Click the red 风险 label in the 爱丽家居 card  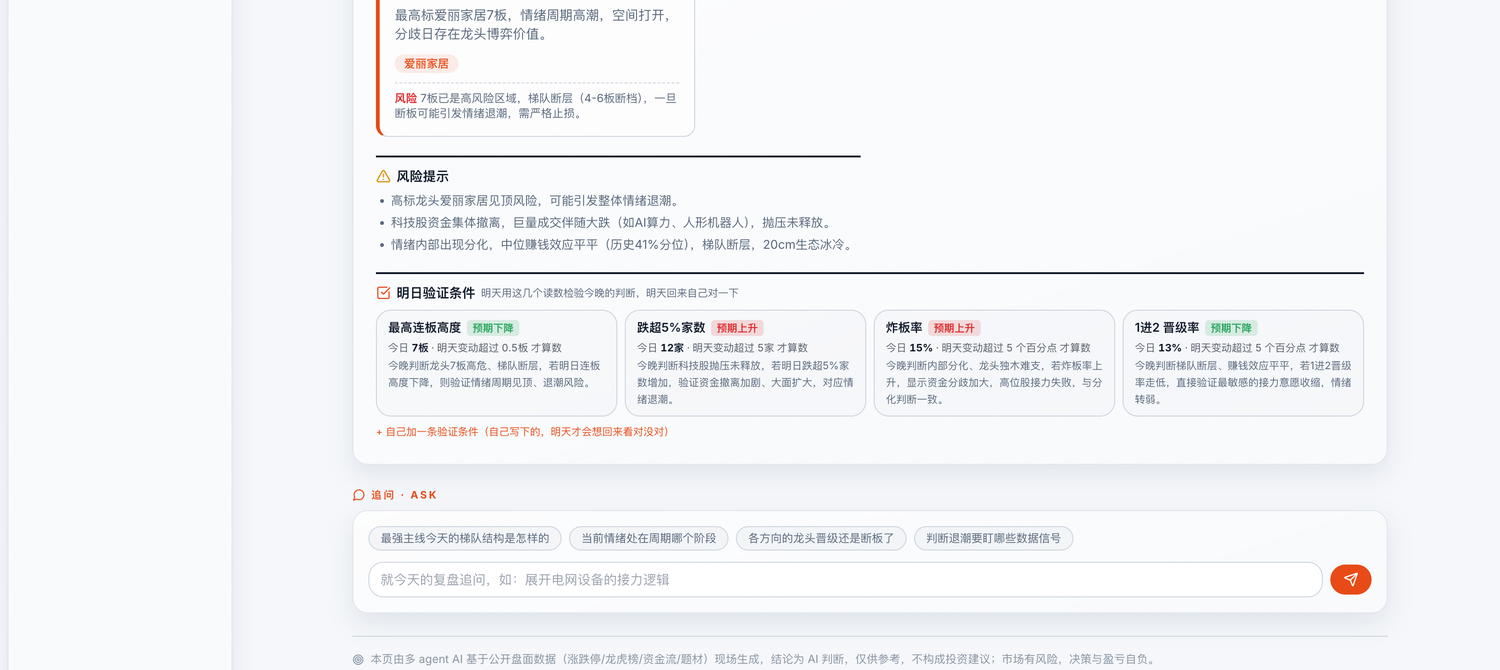tap(406, 98)
